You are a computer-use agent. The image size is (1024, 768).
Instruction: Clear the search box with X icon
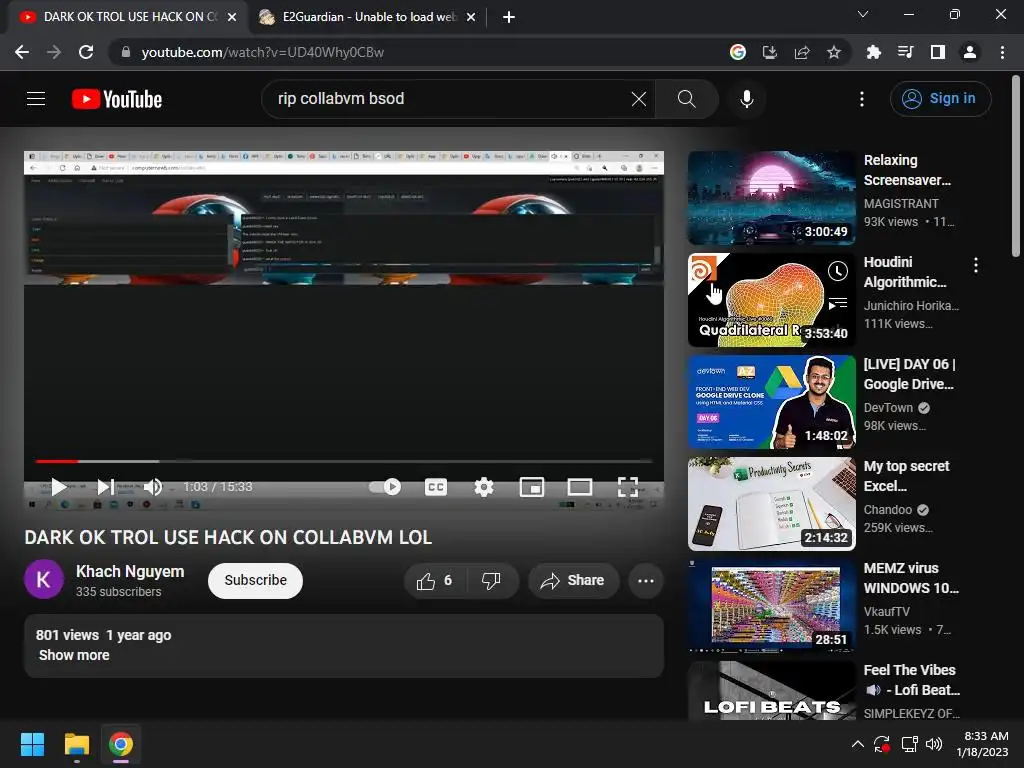click(x=639, y=99)
